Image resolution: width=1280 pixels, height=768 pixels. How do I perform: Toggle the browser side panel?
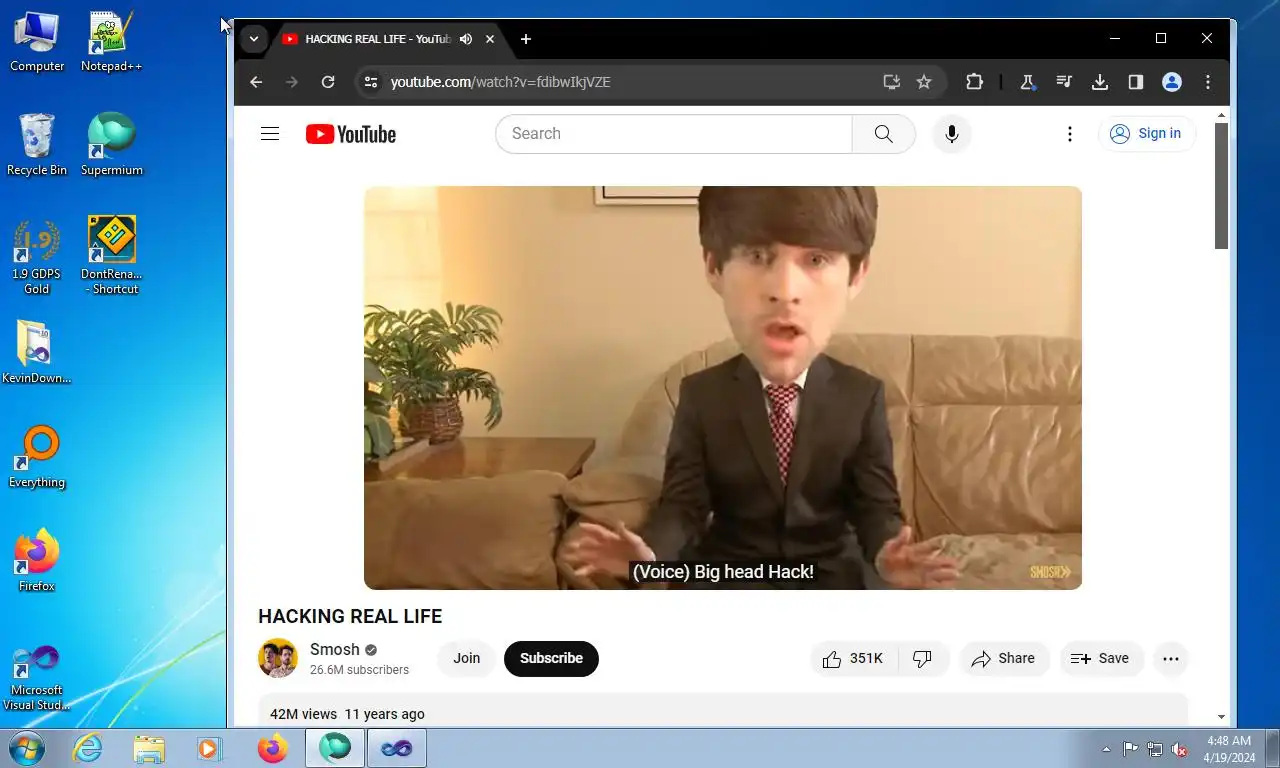1136,82
